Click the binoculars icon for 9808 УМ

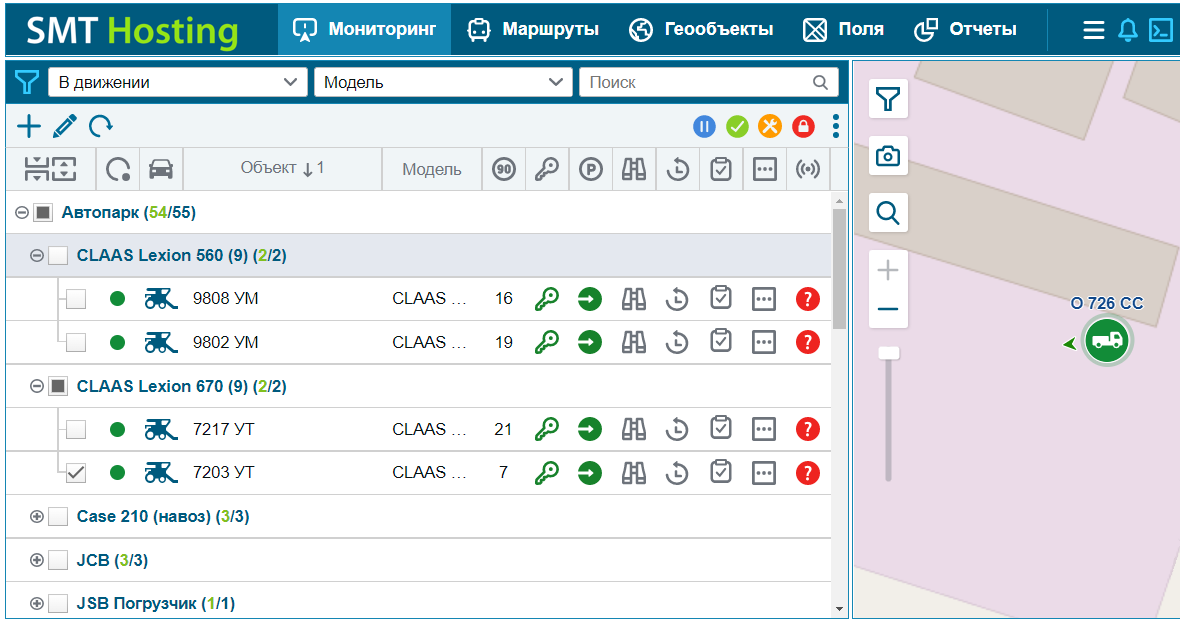(634, 299)
